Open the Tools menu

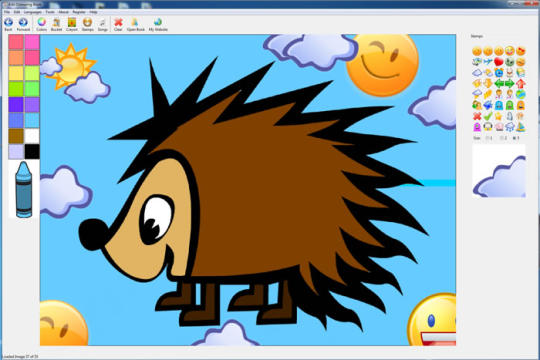pyautogui.click(x=50, y=12)
